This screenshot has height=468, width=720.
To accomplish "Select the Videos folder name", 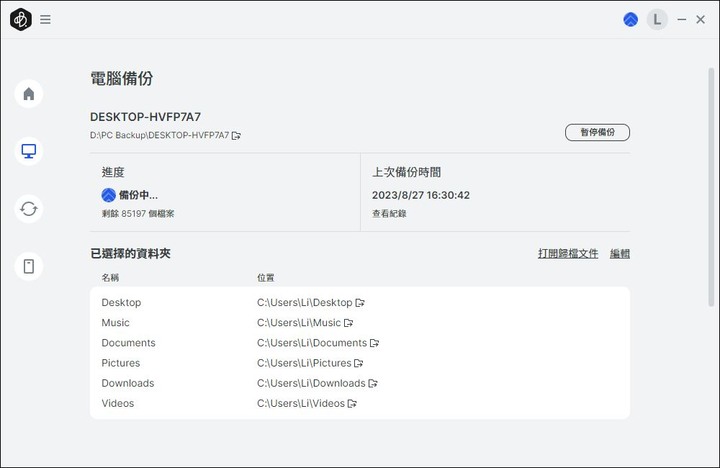I will (x=118, y=404).
